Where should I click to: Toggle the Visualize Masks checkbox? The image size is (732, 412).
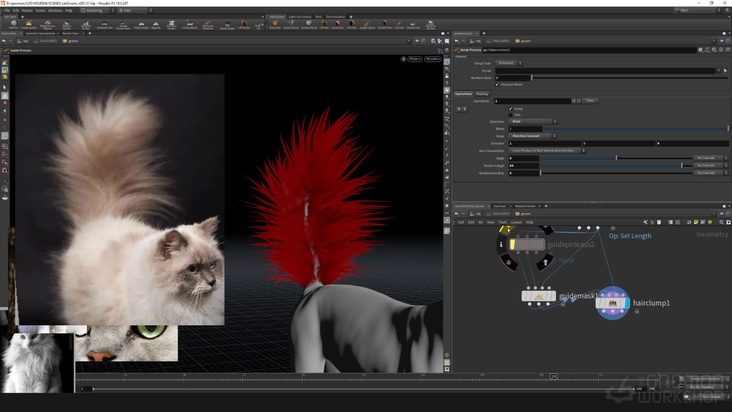497,84
